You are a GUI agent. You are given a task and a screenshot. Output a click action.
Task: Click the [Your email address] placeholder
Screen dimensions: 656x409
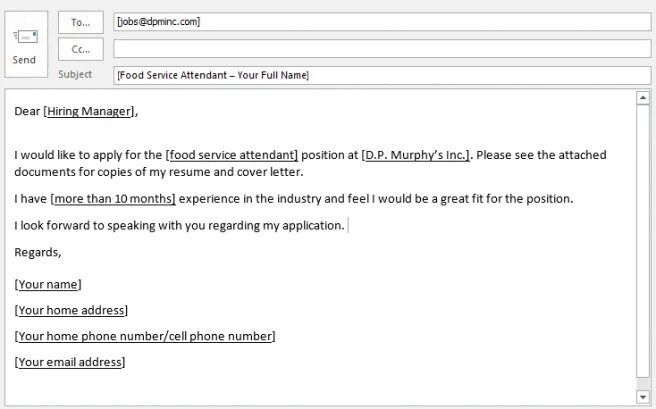(x=70, y=362)
